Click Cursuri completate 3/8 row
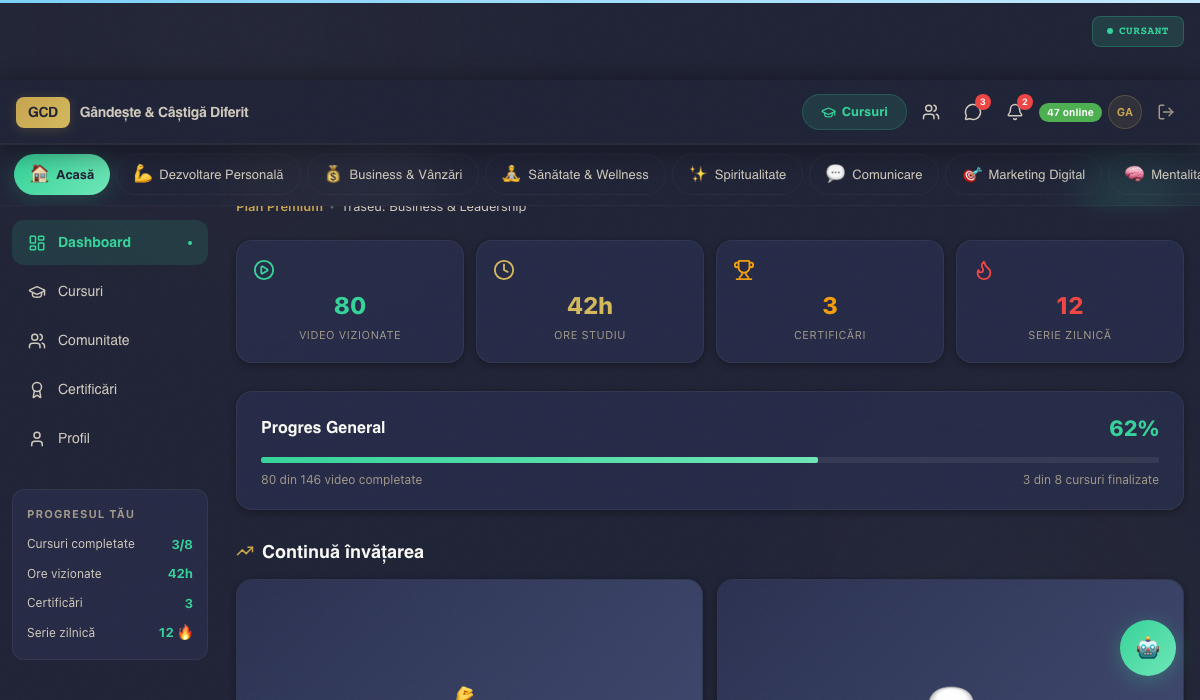 pyautogui.click(x=110, y=544)
